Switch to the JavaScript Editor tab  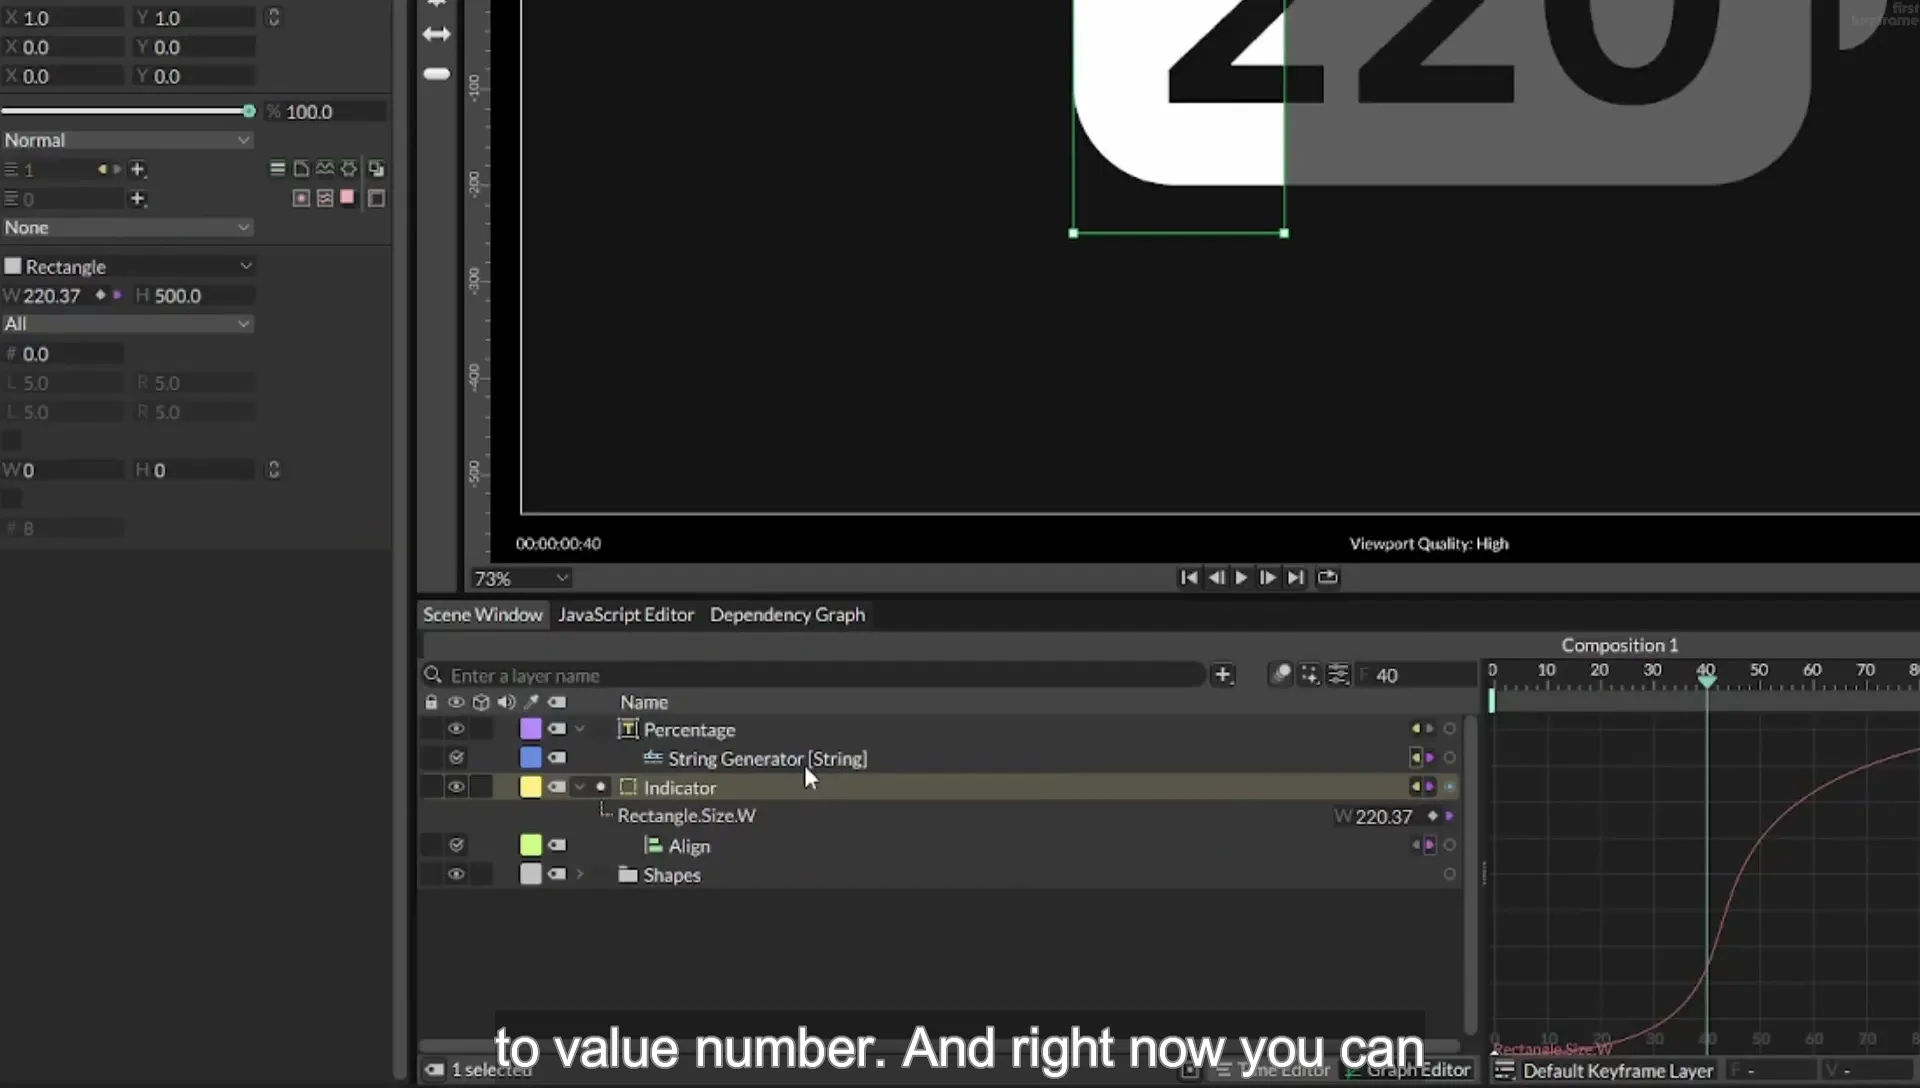tap(626, 614)
